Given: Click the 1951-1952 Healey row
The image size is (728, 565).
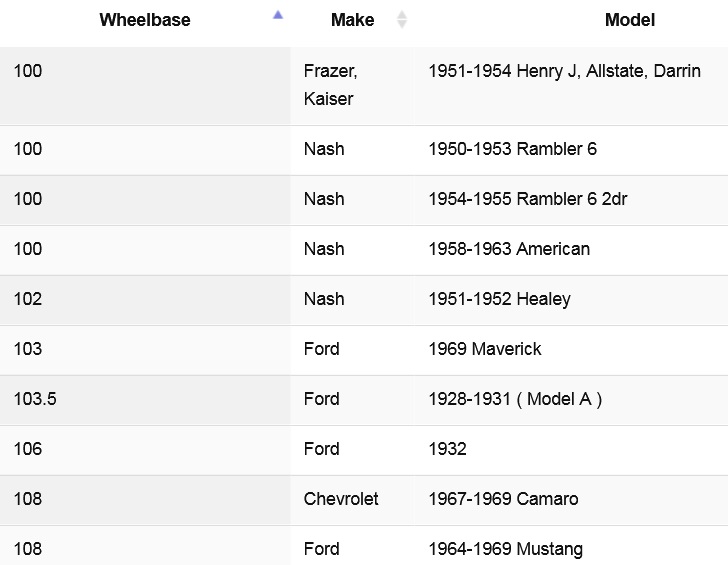Looking at the screenshot, I should tap(499, 299).
